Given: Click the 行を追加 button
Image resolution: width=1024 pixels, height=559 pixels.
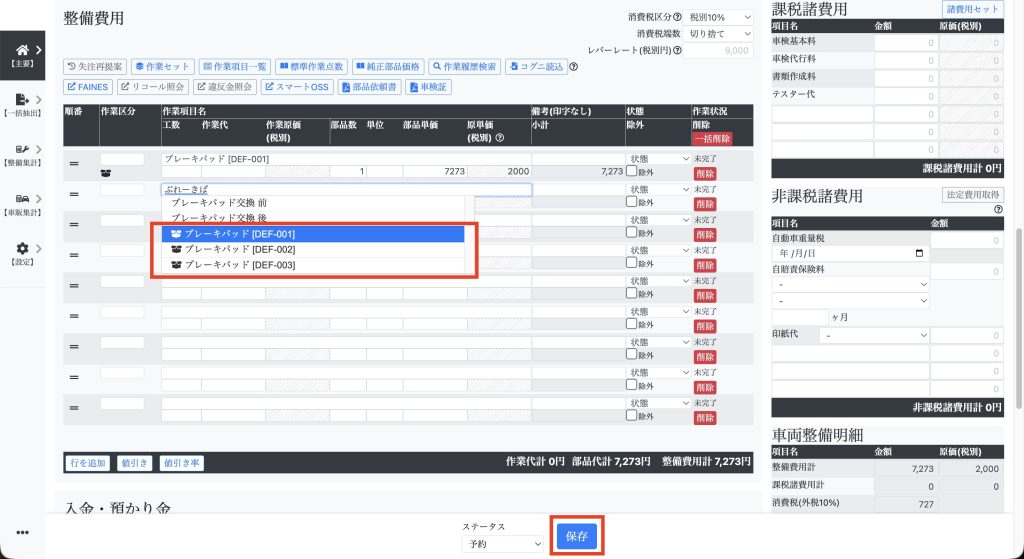Looking at the screenshot, I should click(88, 463).
